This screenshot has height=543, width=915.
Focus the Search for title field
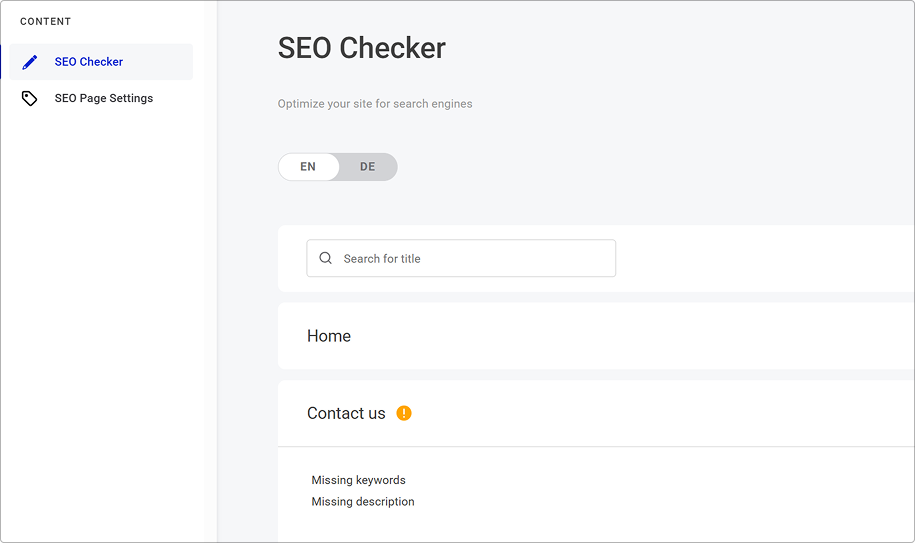(x=461, y=258)
